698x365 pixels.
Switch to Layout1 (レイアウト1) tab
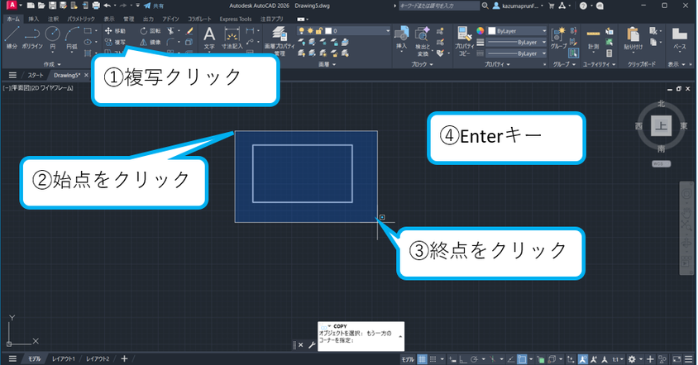(64, 359)
